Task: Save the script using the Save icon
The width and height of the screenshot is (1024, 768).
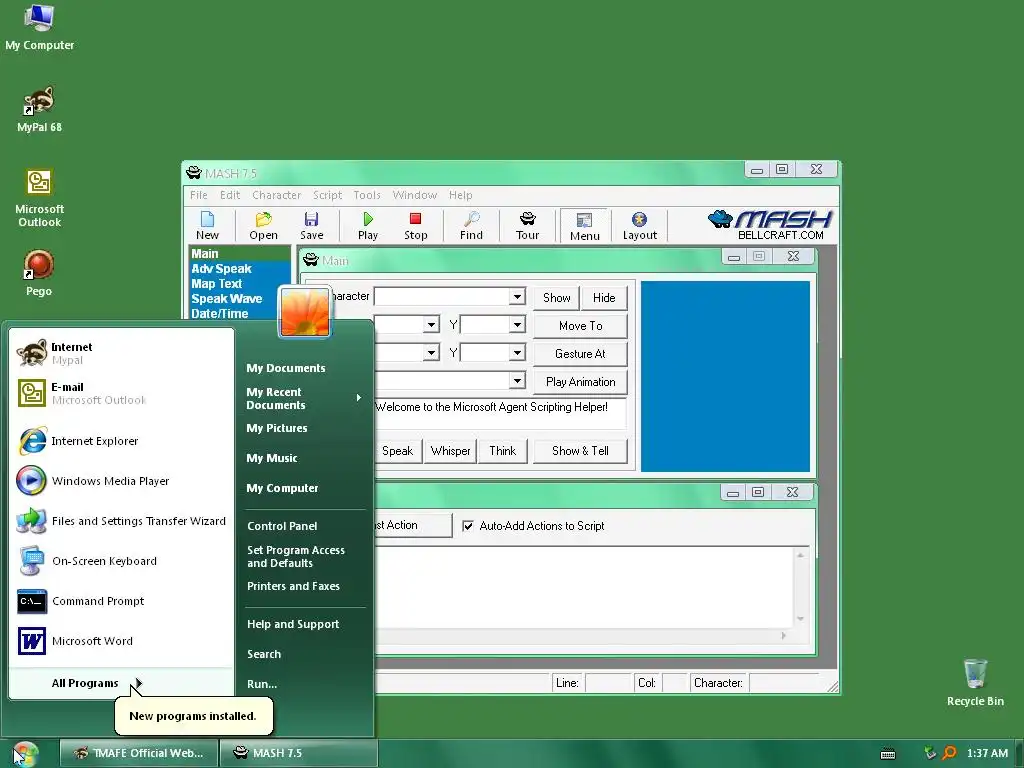Action: point(312,226)
